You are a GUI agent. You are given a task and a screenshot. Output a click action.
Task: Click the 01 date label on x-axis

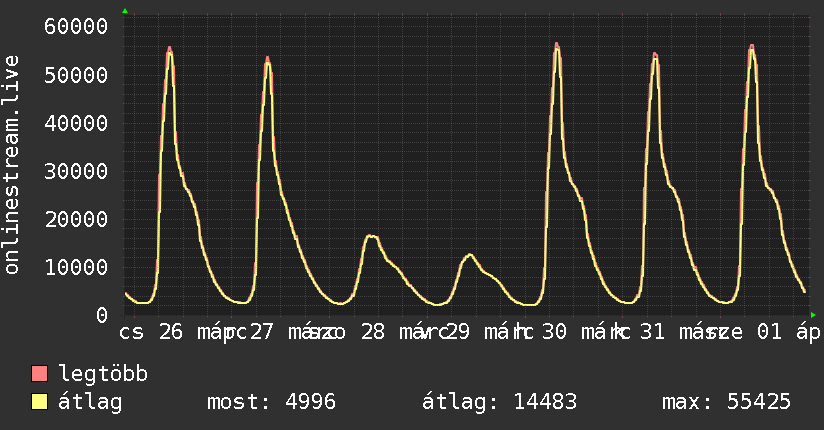tap(769, 332)
